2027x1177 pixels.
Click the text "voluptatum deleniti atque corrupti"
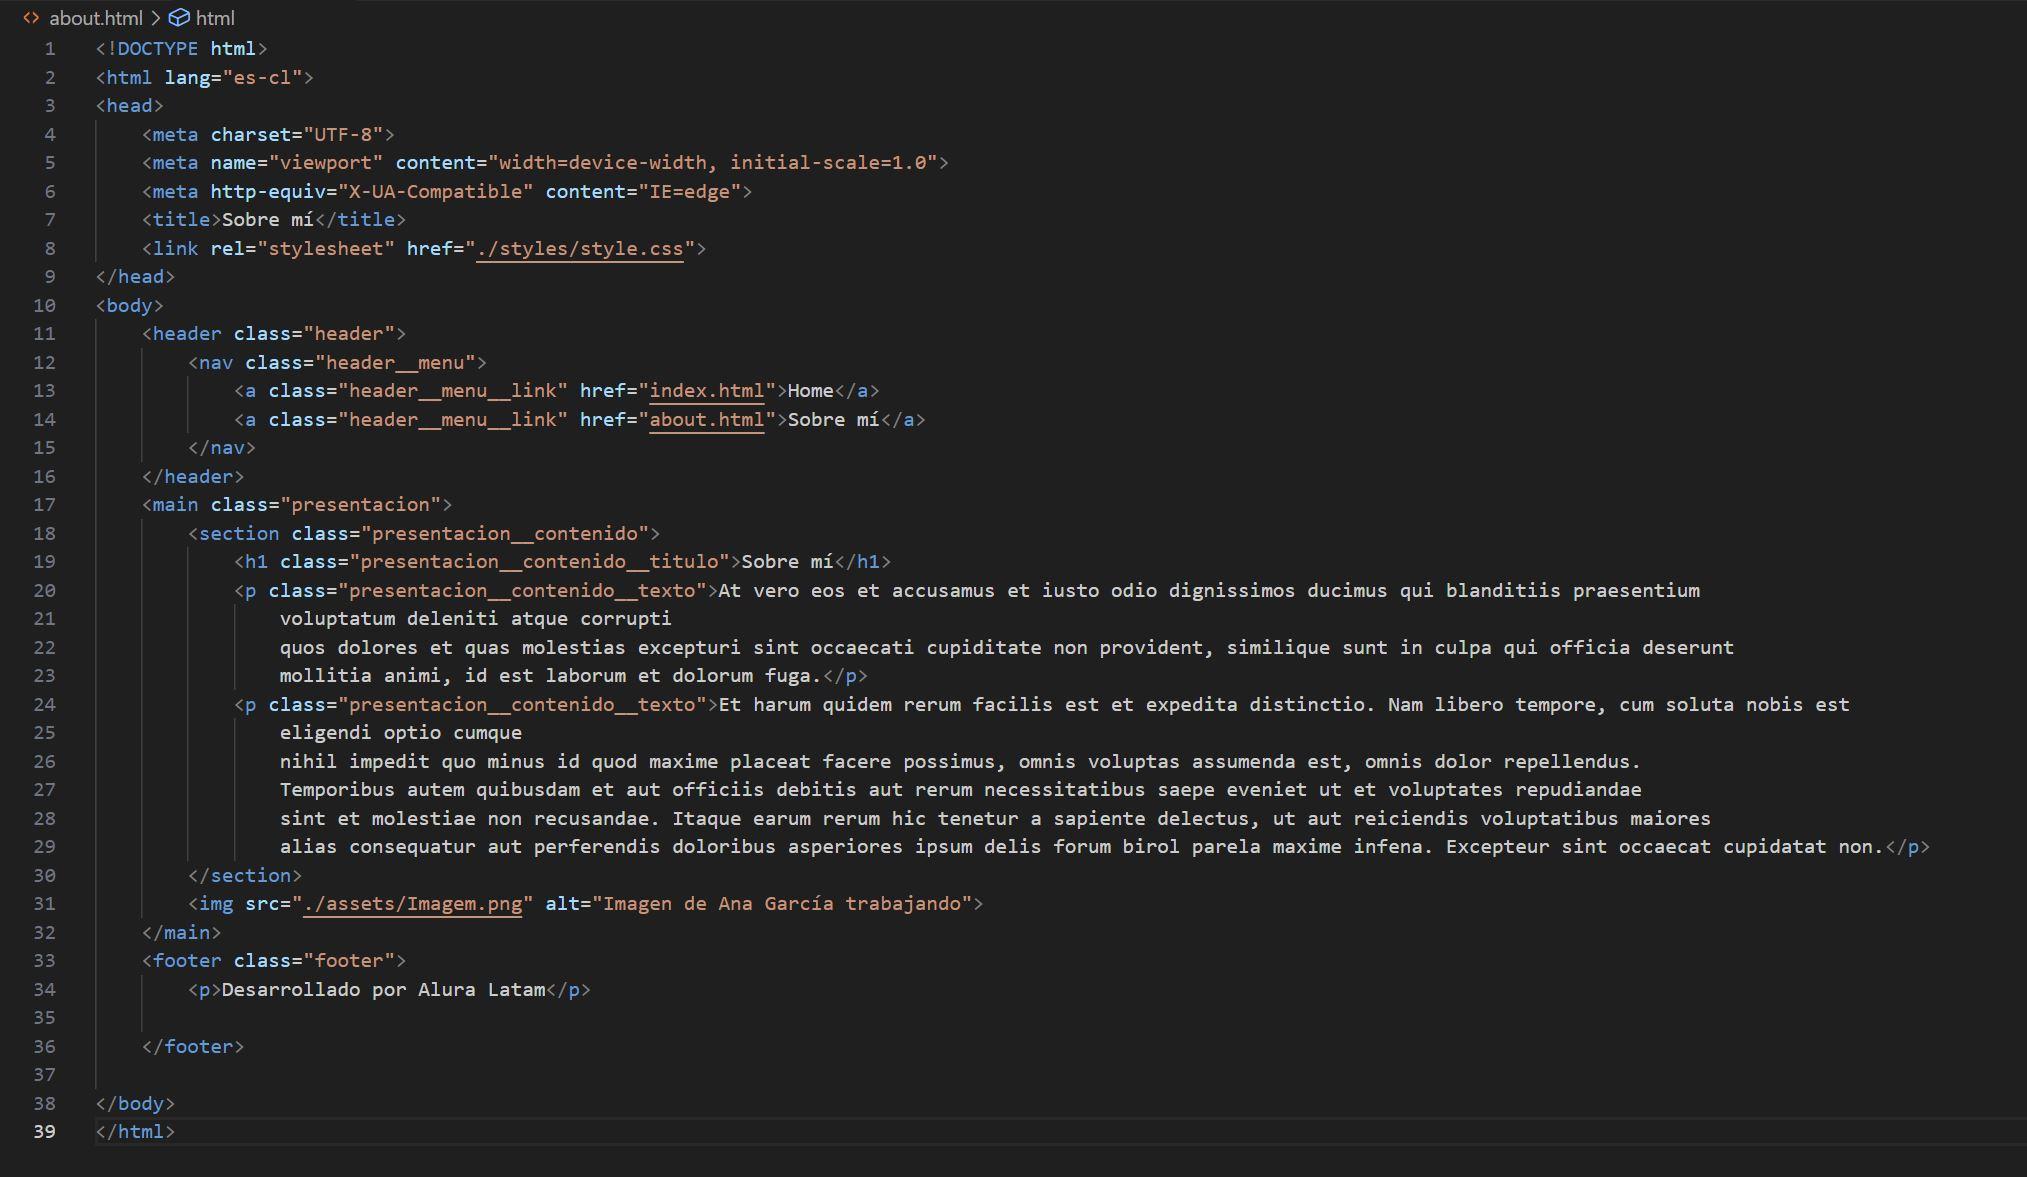475,619
